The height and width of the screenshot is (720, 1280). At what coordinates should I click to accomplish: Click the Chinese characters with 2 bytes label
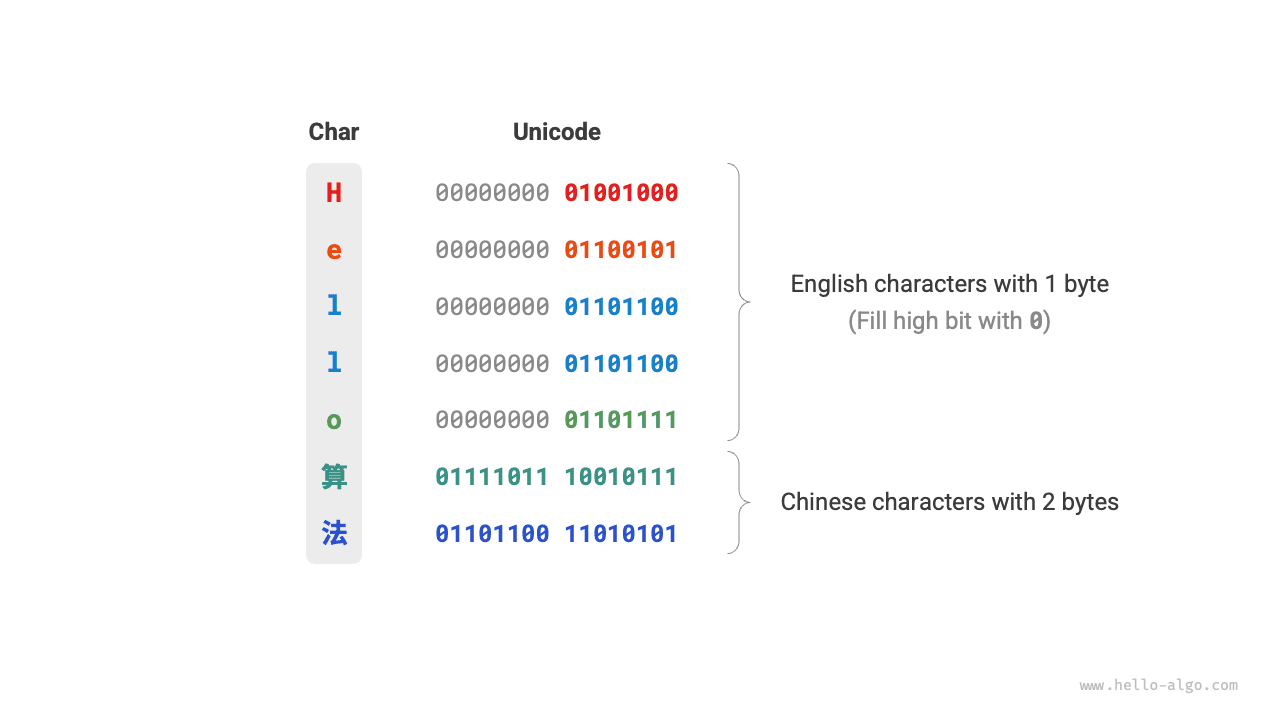[x=949, y=502]
